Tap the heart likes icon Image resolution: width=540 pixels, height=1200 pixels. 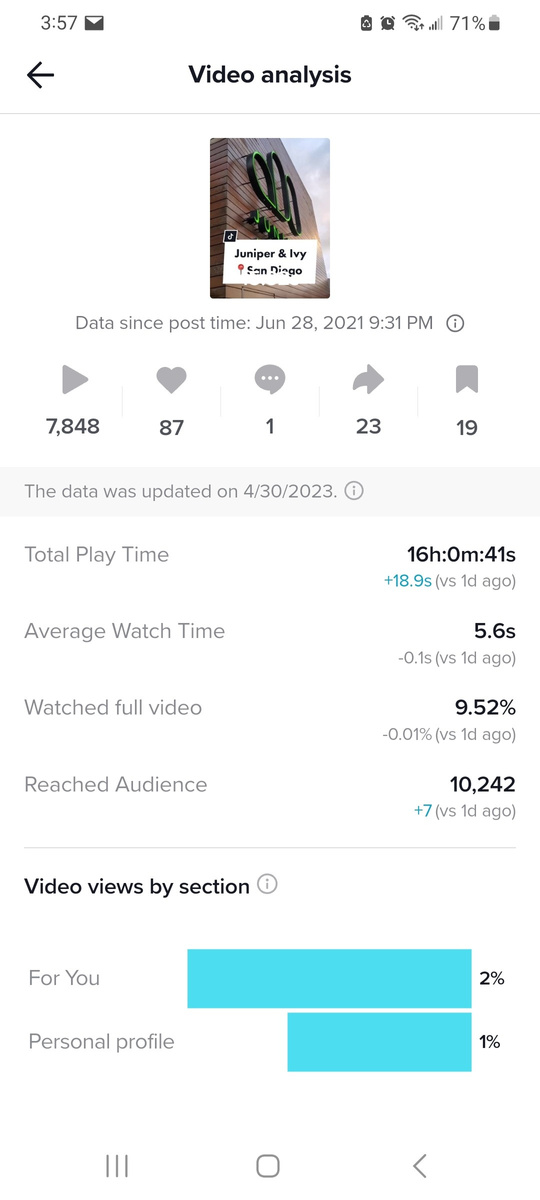coord(172,380)
